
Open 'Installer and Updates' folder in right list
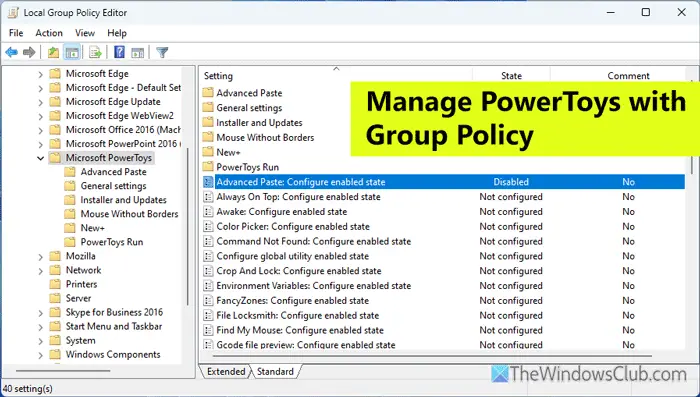[x=259, y=123]
